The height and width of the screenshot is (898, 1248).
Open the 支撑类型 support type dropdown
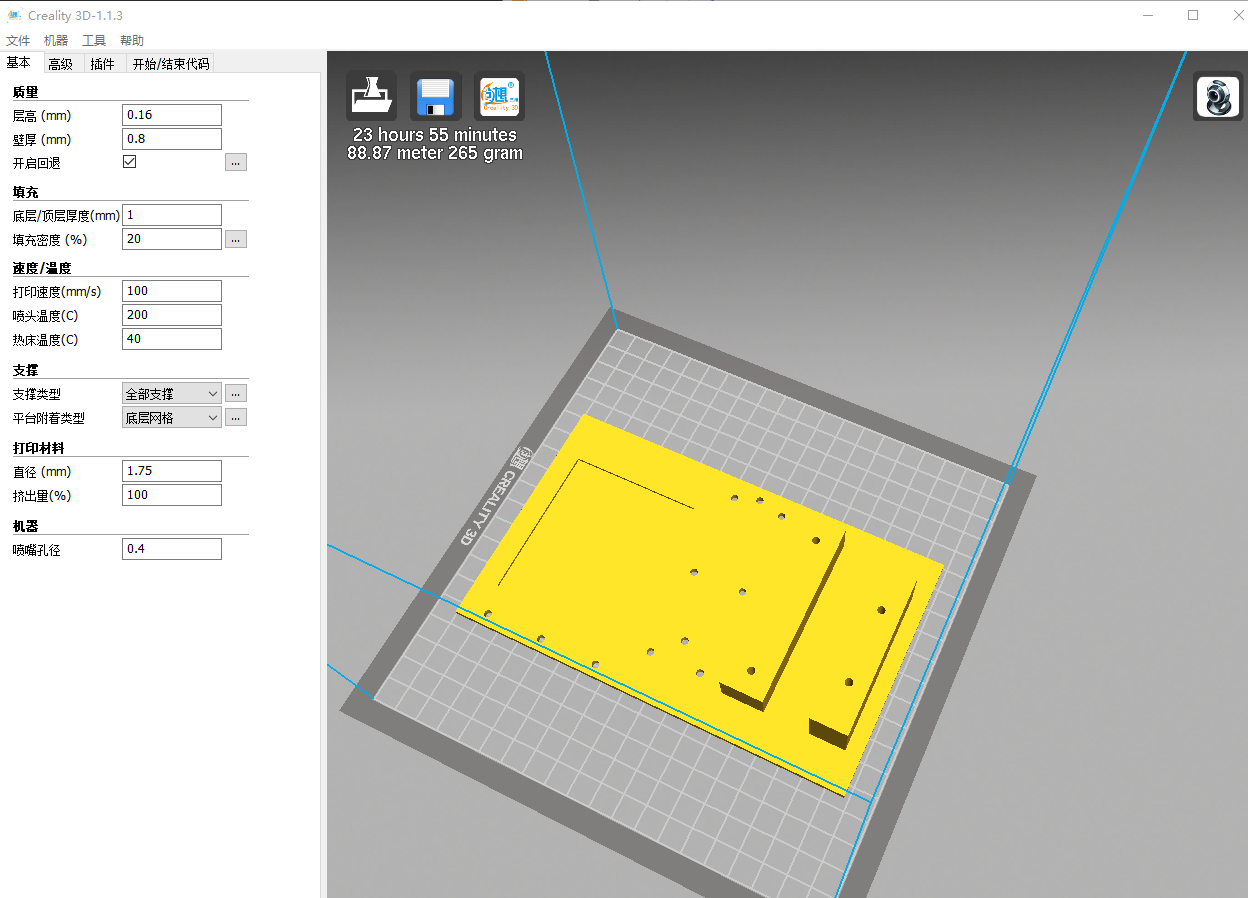[x=172, y=394]
